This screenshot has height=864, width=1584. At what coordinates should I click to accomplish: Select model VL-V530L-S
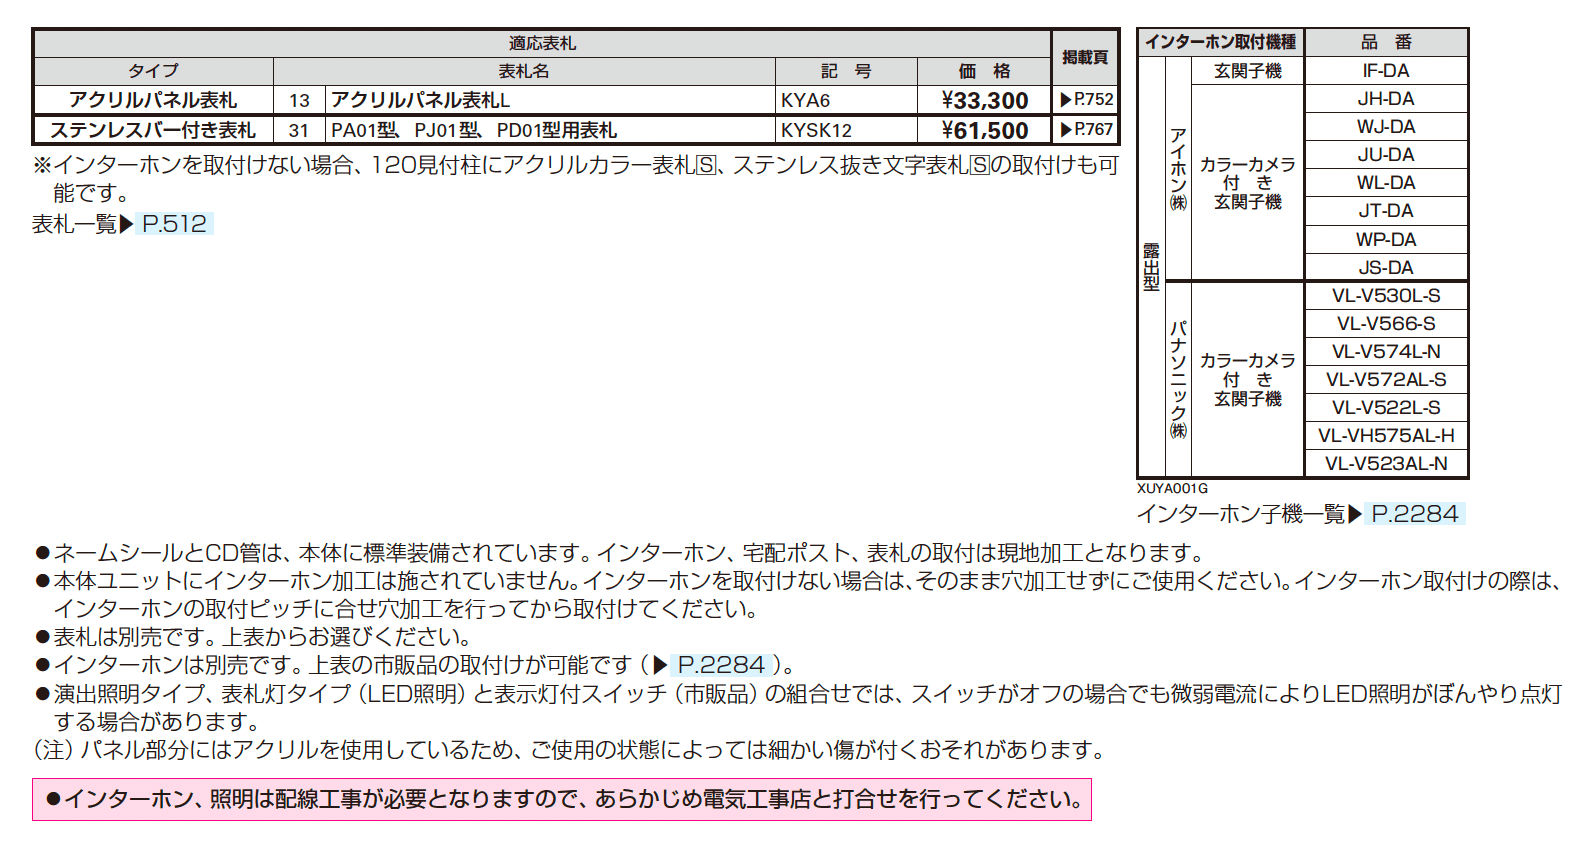[x=1386, y=295]
